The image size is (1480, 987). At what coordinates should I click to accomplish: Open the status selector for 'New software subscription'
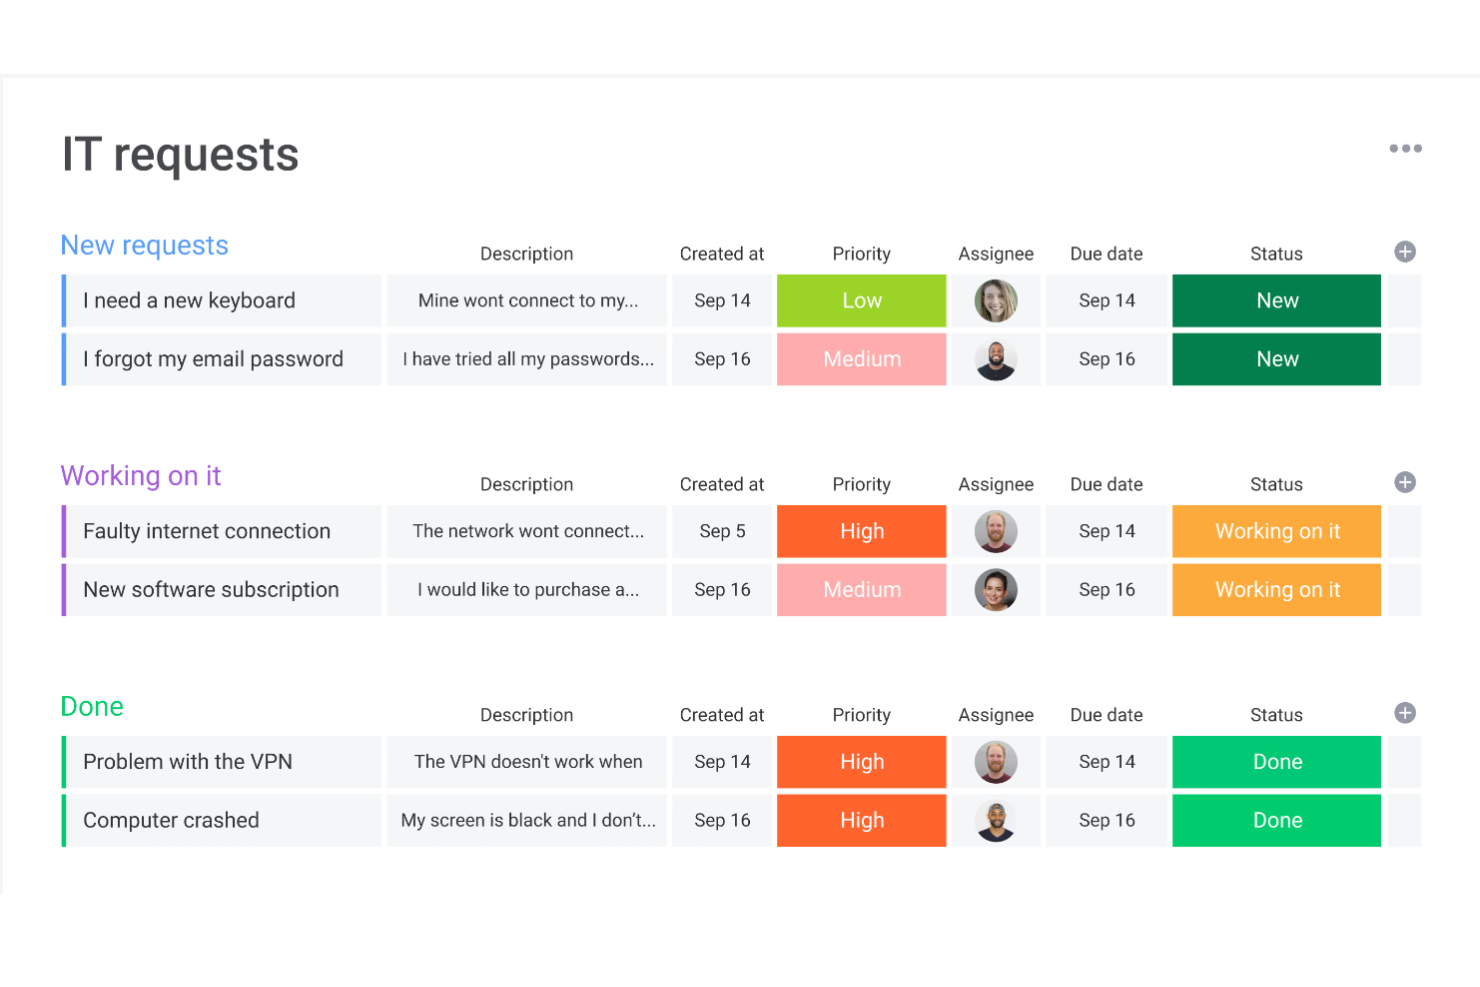[x=1276, y=590]
